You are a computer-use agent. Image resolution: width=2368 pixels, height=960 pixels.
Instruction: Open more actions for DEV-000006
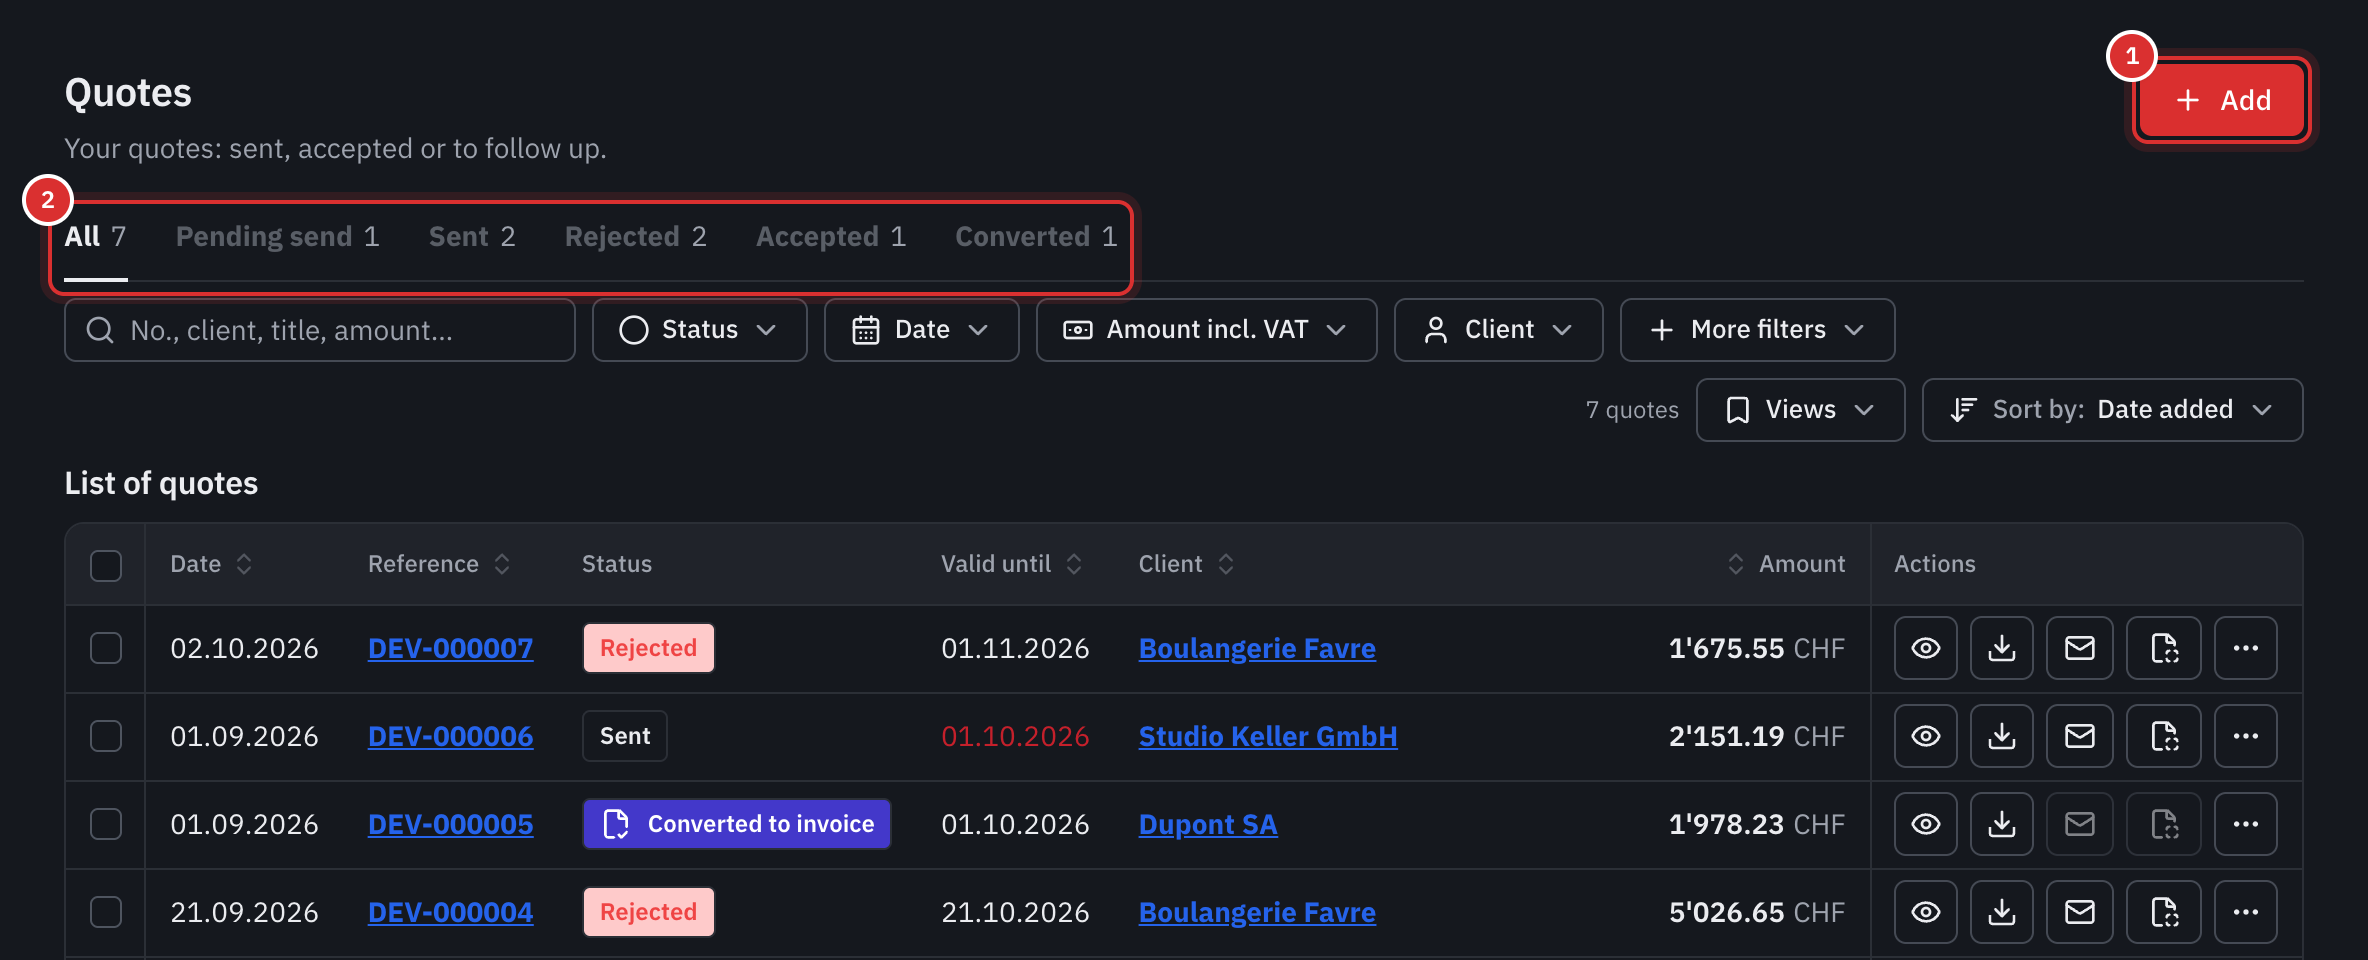point(2245,736)
